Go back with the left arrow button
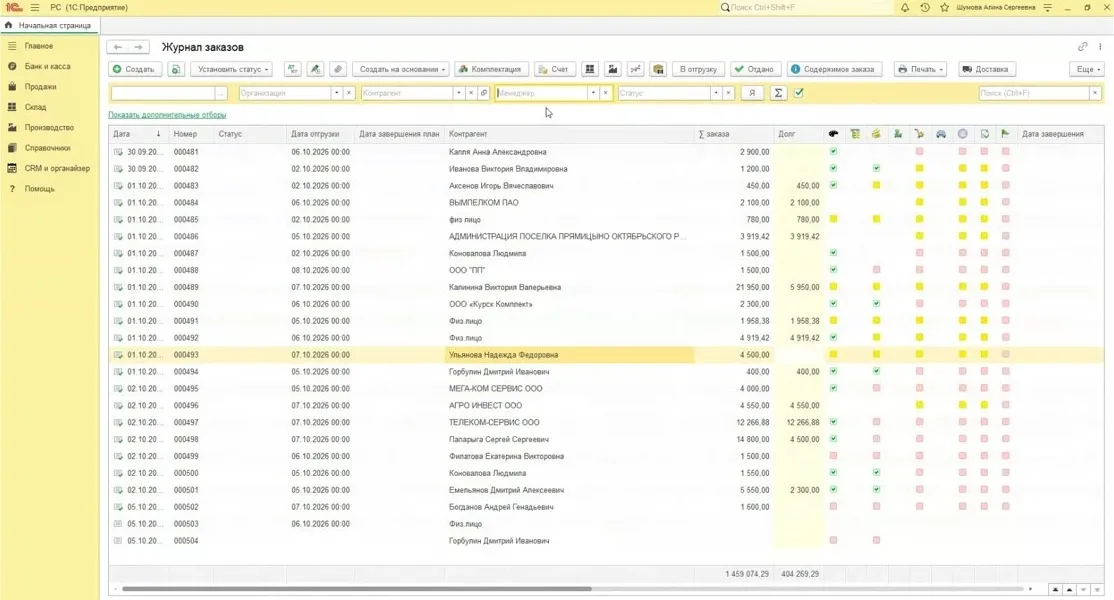1114x600 pixels. 118,47
